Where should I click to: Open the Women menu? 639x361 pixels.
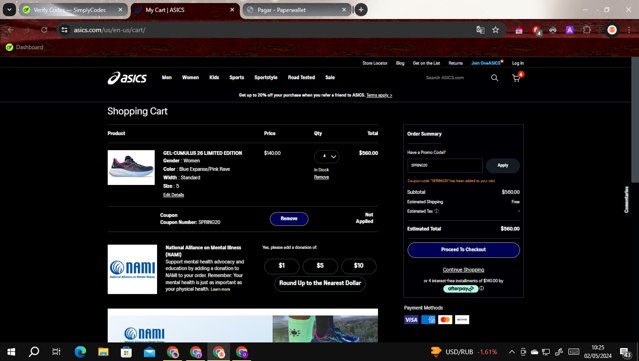190,77
